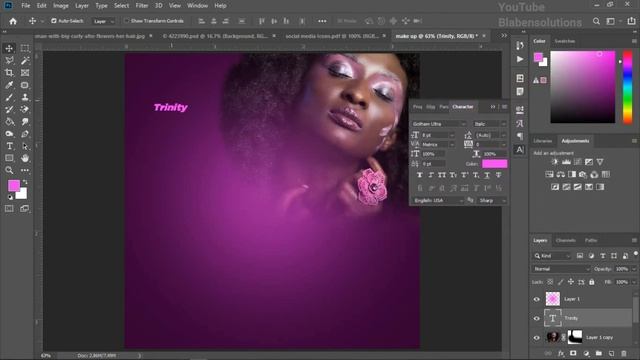Open the Normal blend mode dropdown
Viewport: 640px width, 360px height.
click(561, 269)
